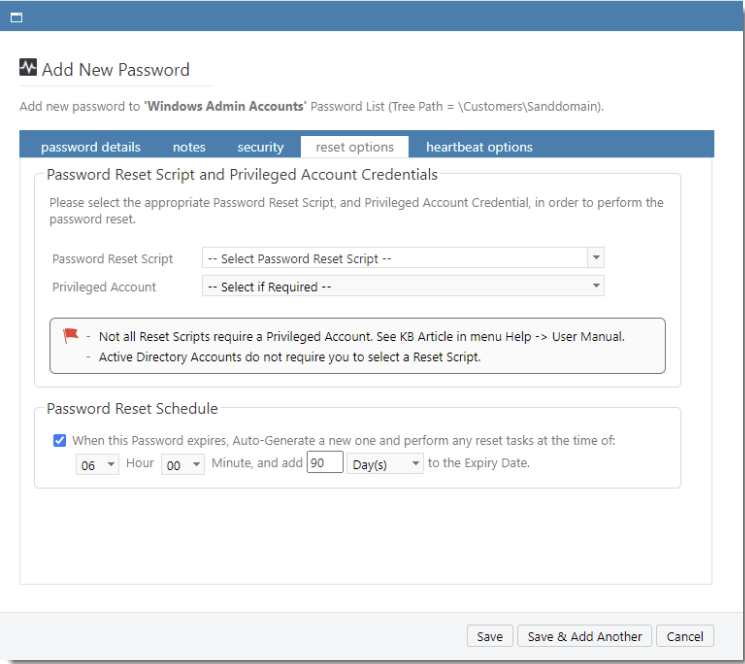Open the notes tab
Screen dimensions: 745x664
(189, 147)
